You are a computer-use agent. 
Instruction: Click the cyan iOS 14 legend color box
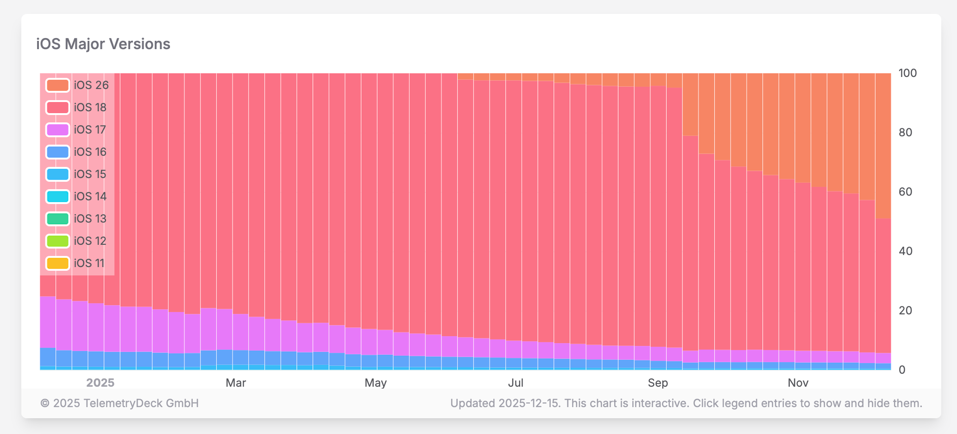pyautogui.click(x=57, y=197)
